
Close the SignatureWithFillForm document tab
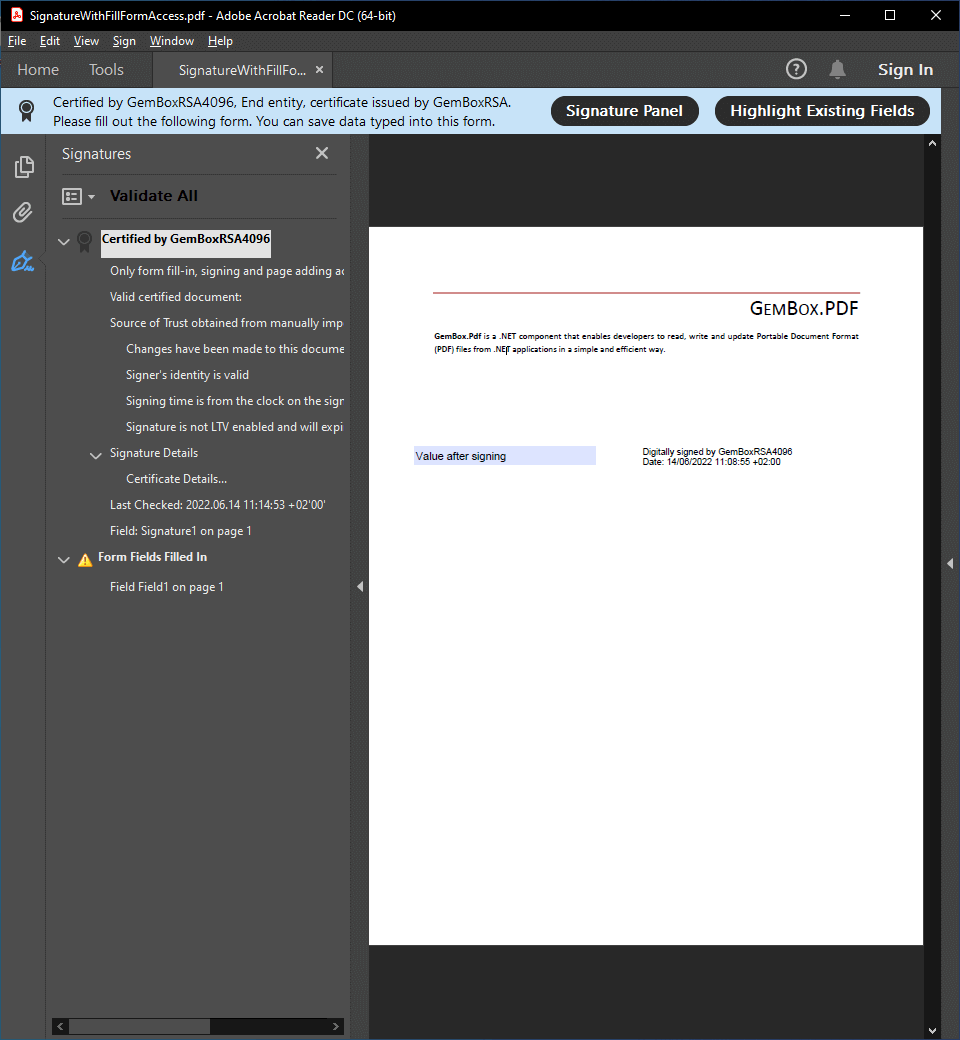point(319,70)
